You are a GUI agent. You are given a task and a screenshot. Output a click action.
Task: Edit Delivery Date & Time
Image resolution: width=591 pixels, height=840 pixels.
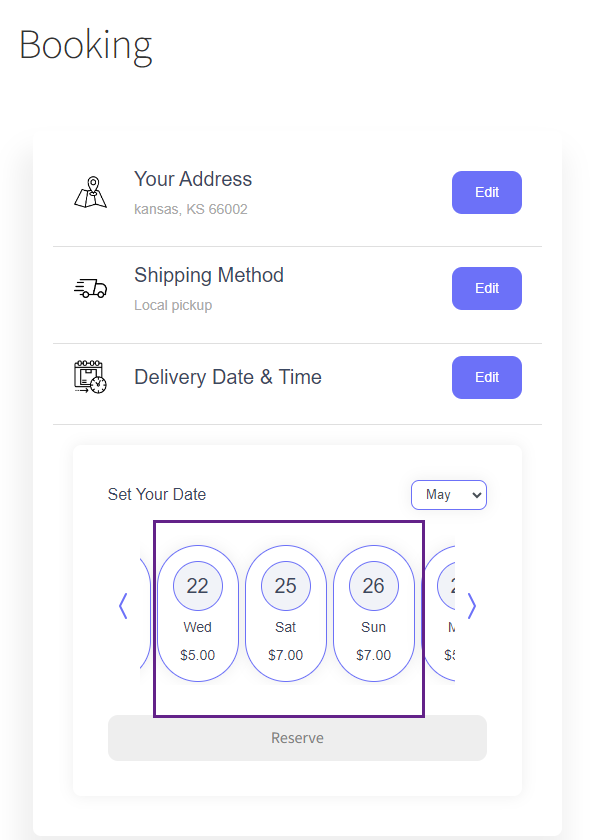[x=487, y=377]
